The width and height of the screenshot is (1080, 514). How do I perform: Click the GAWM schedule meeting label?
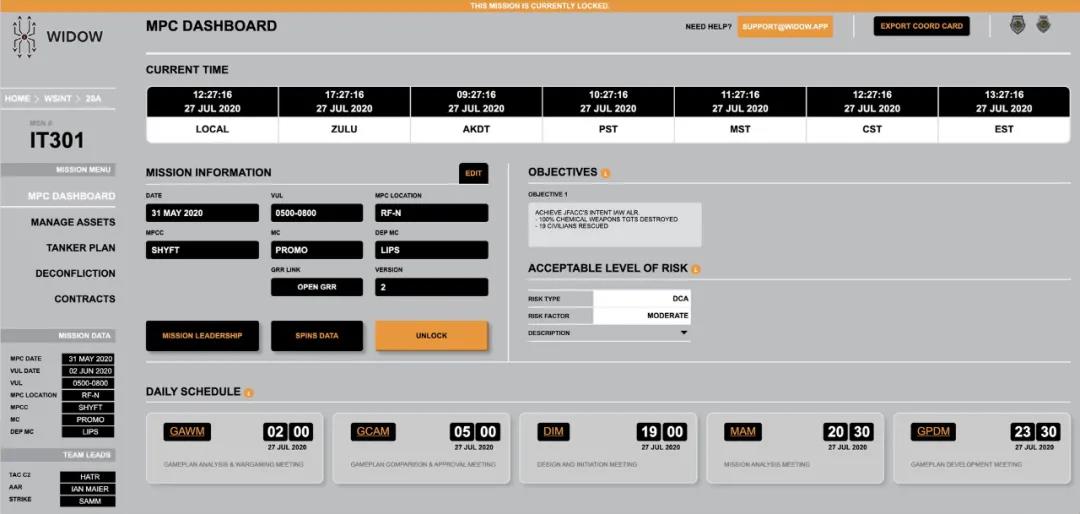pyautogui.click(x=187, y=432)
